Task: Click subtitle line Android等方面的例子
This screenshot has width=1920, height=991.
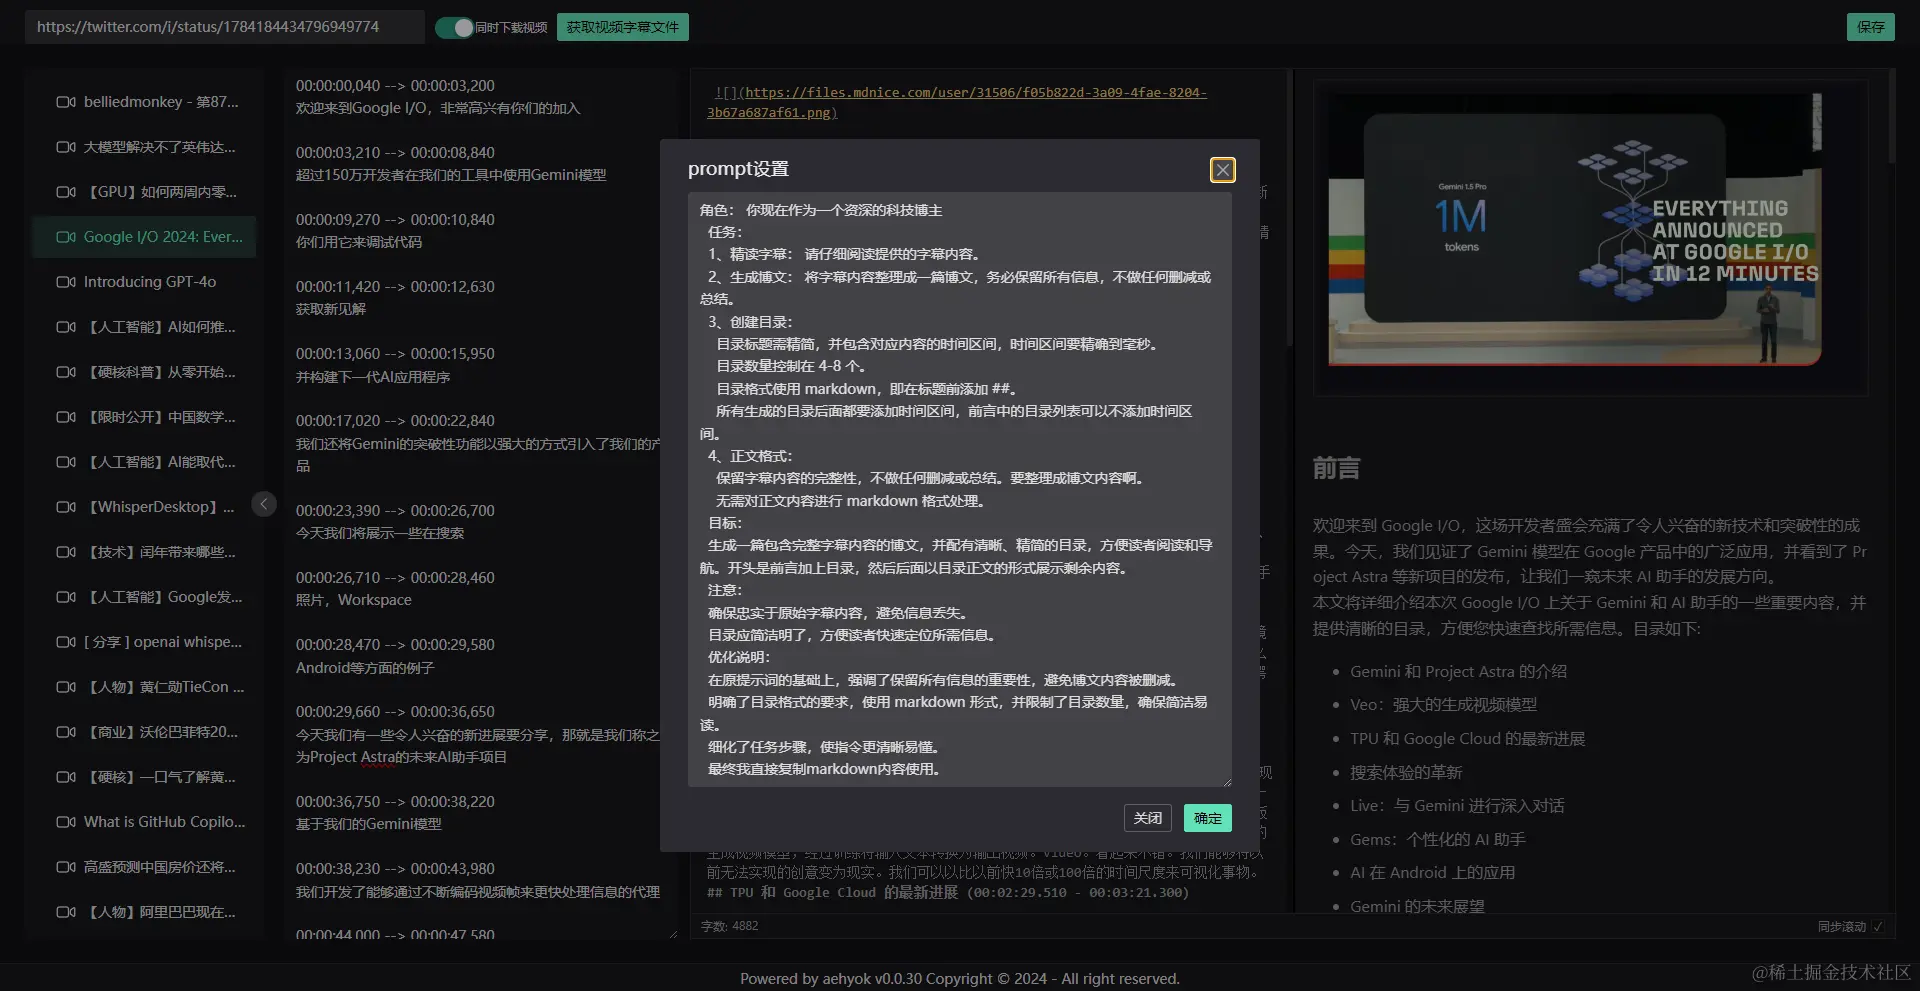Action: (x=364, y=668)
